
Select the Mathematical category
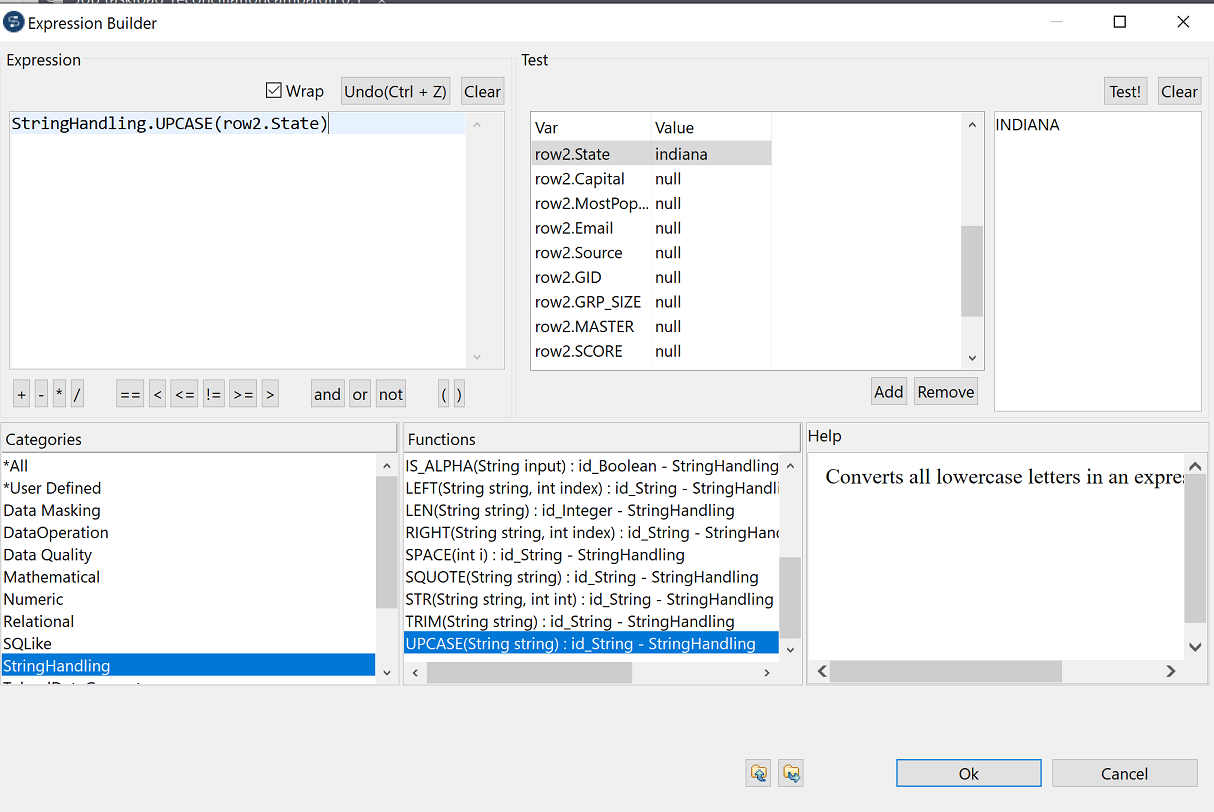(x=51, y=577)
